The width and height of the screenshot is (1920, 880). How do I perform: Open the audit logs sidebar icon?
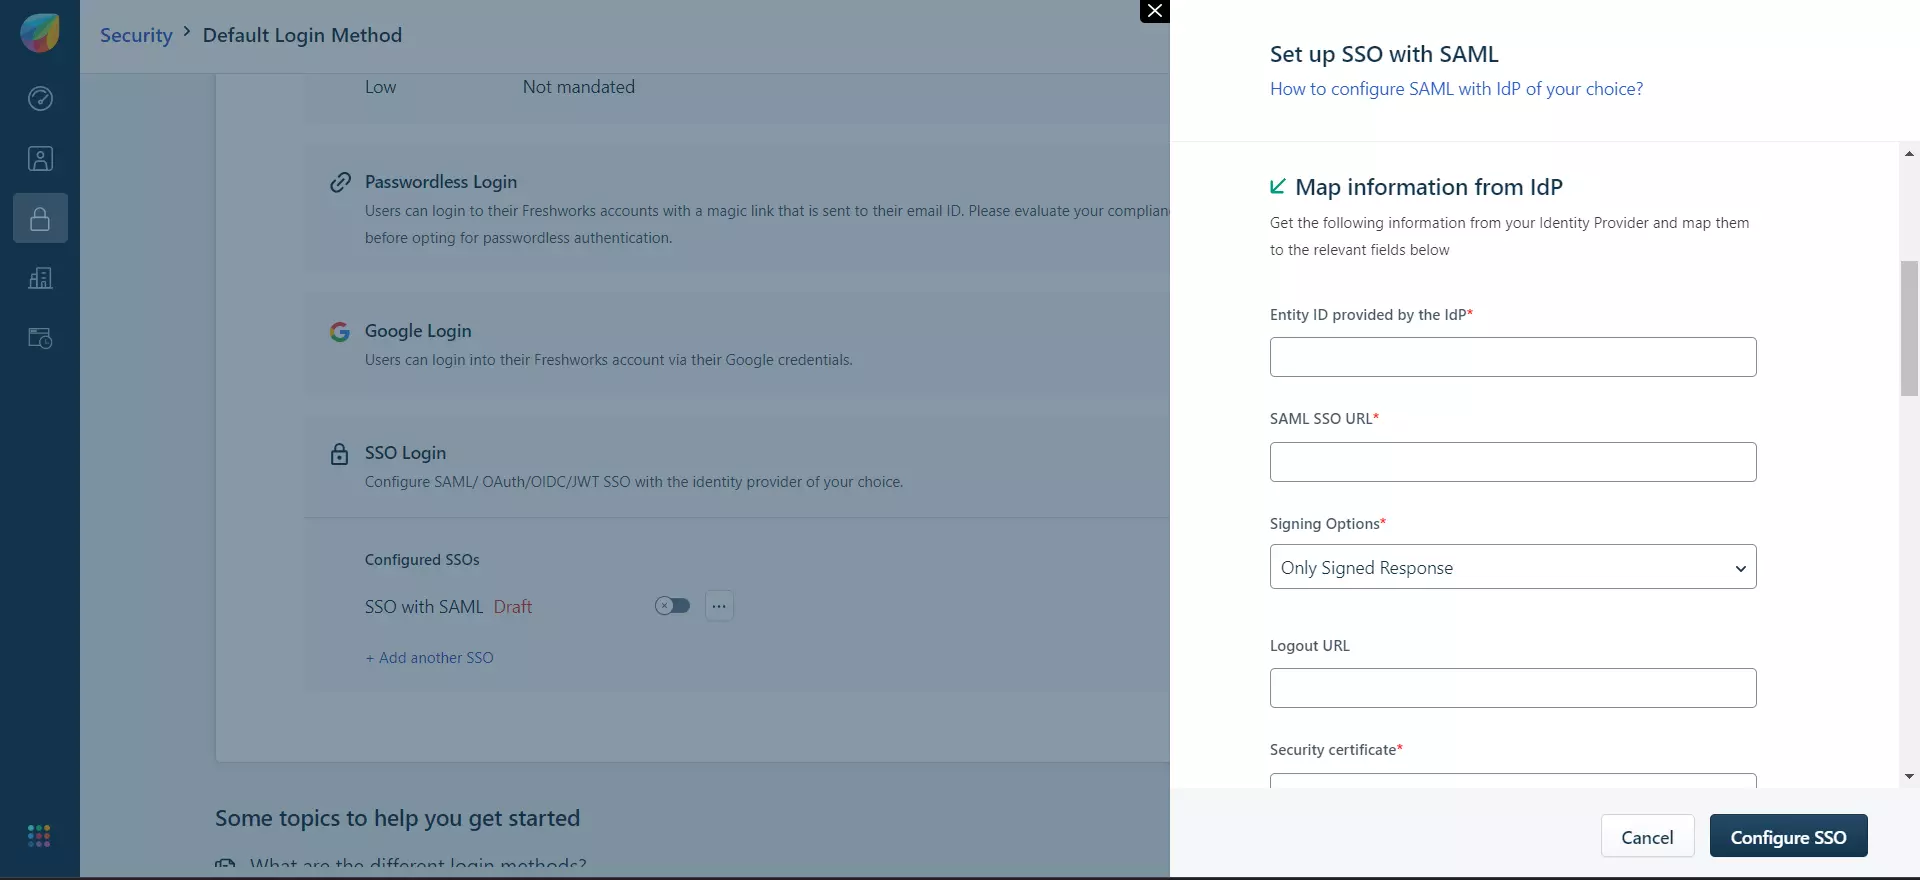coord(40,338)
